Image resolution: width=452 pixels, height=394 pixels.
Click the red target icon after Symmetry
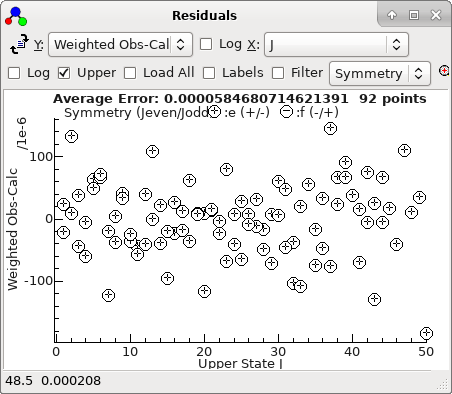[444, 71]
